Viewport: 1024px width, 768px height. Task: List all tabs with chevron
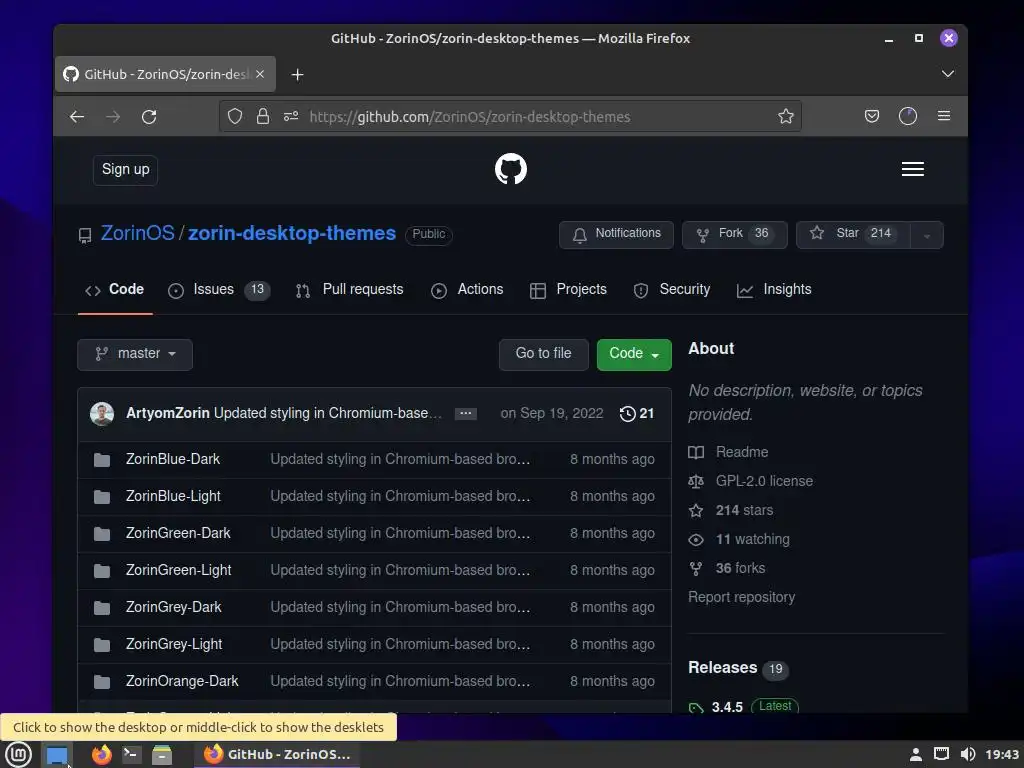point(948,74)
